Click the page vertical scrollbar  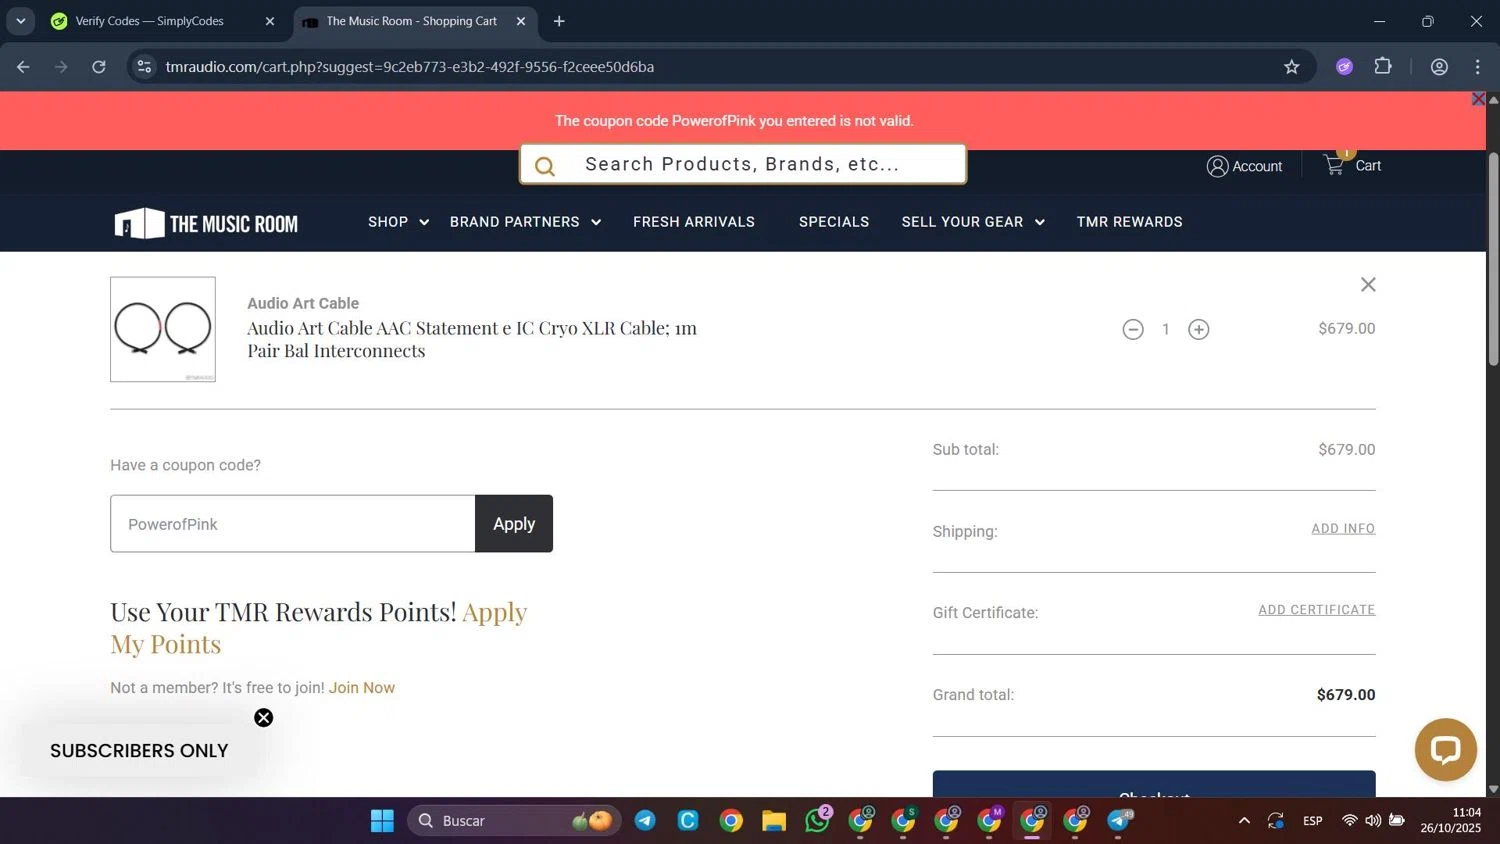pyautogui.click(x=1493, y=260)
